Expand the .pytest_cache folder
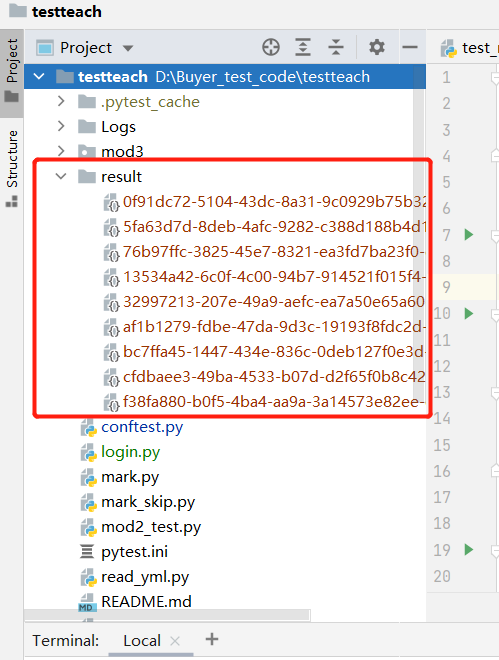 click(x=61, y=101)
